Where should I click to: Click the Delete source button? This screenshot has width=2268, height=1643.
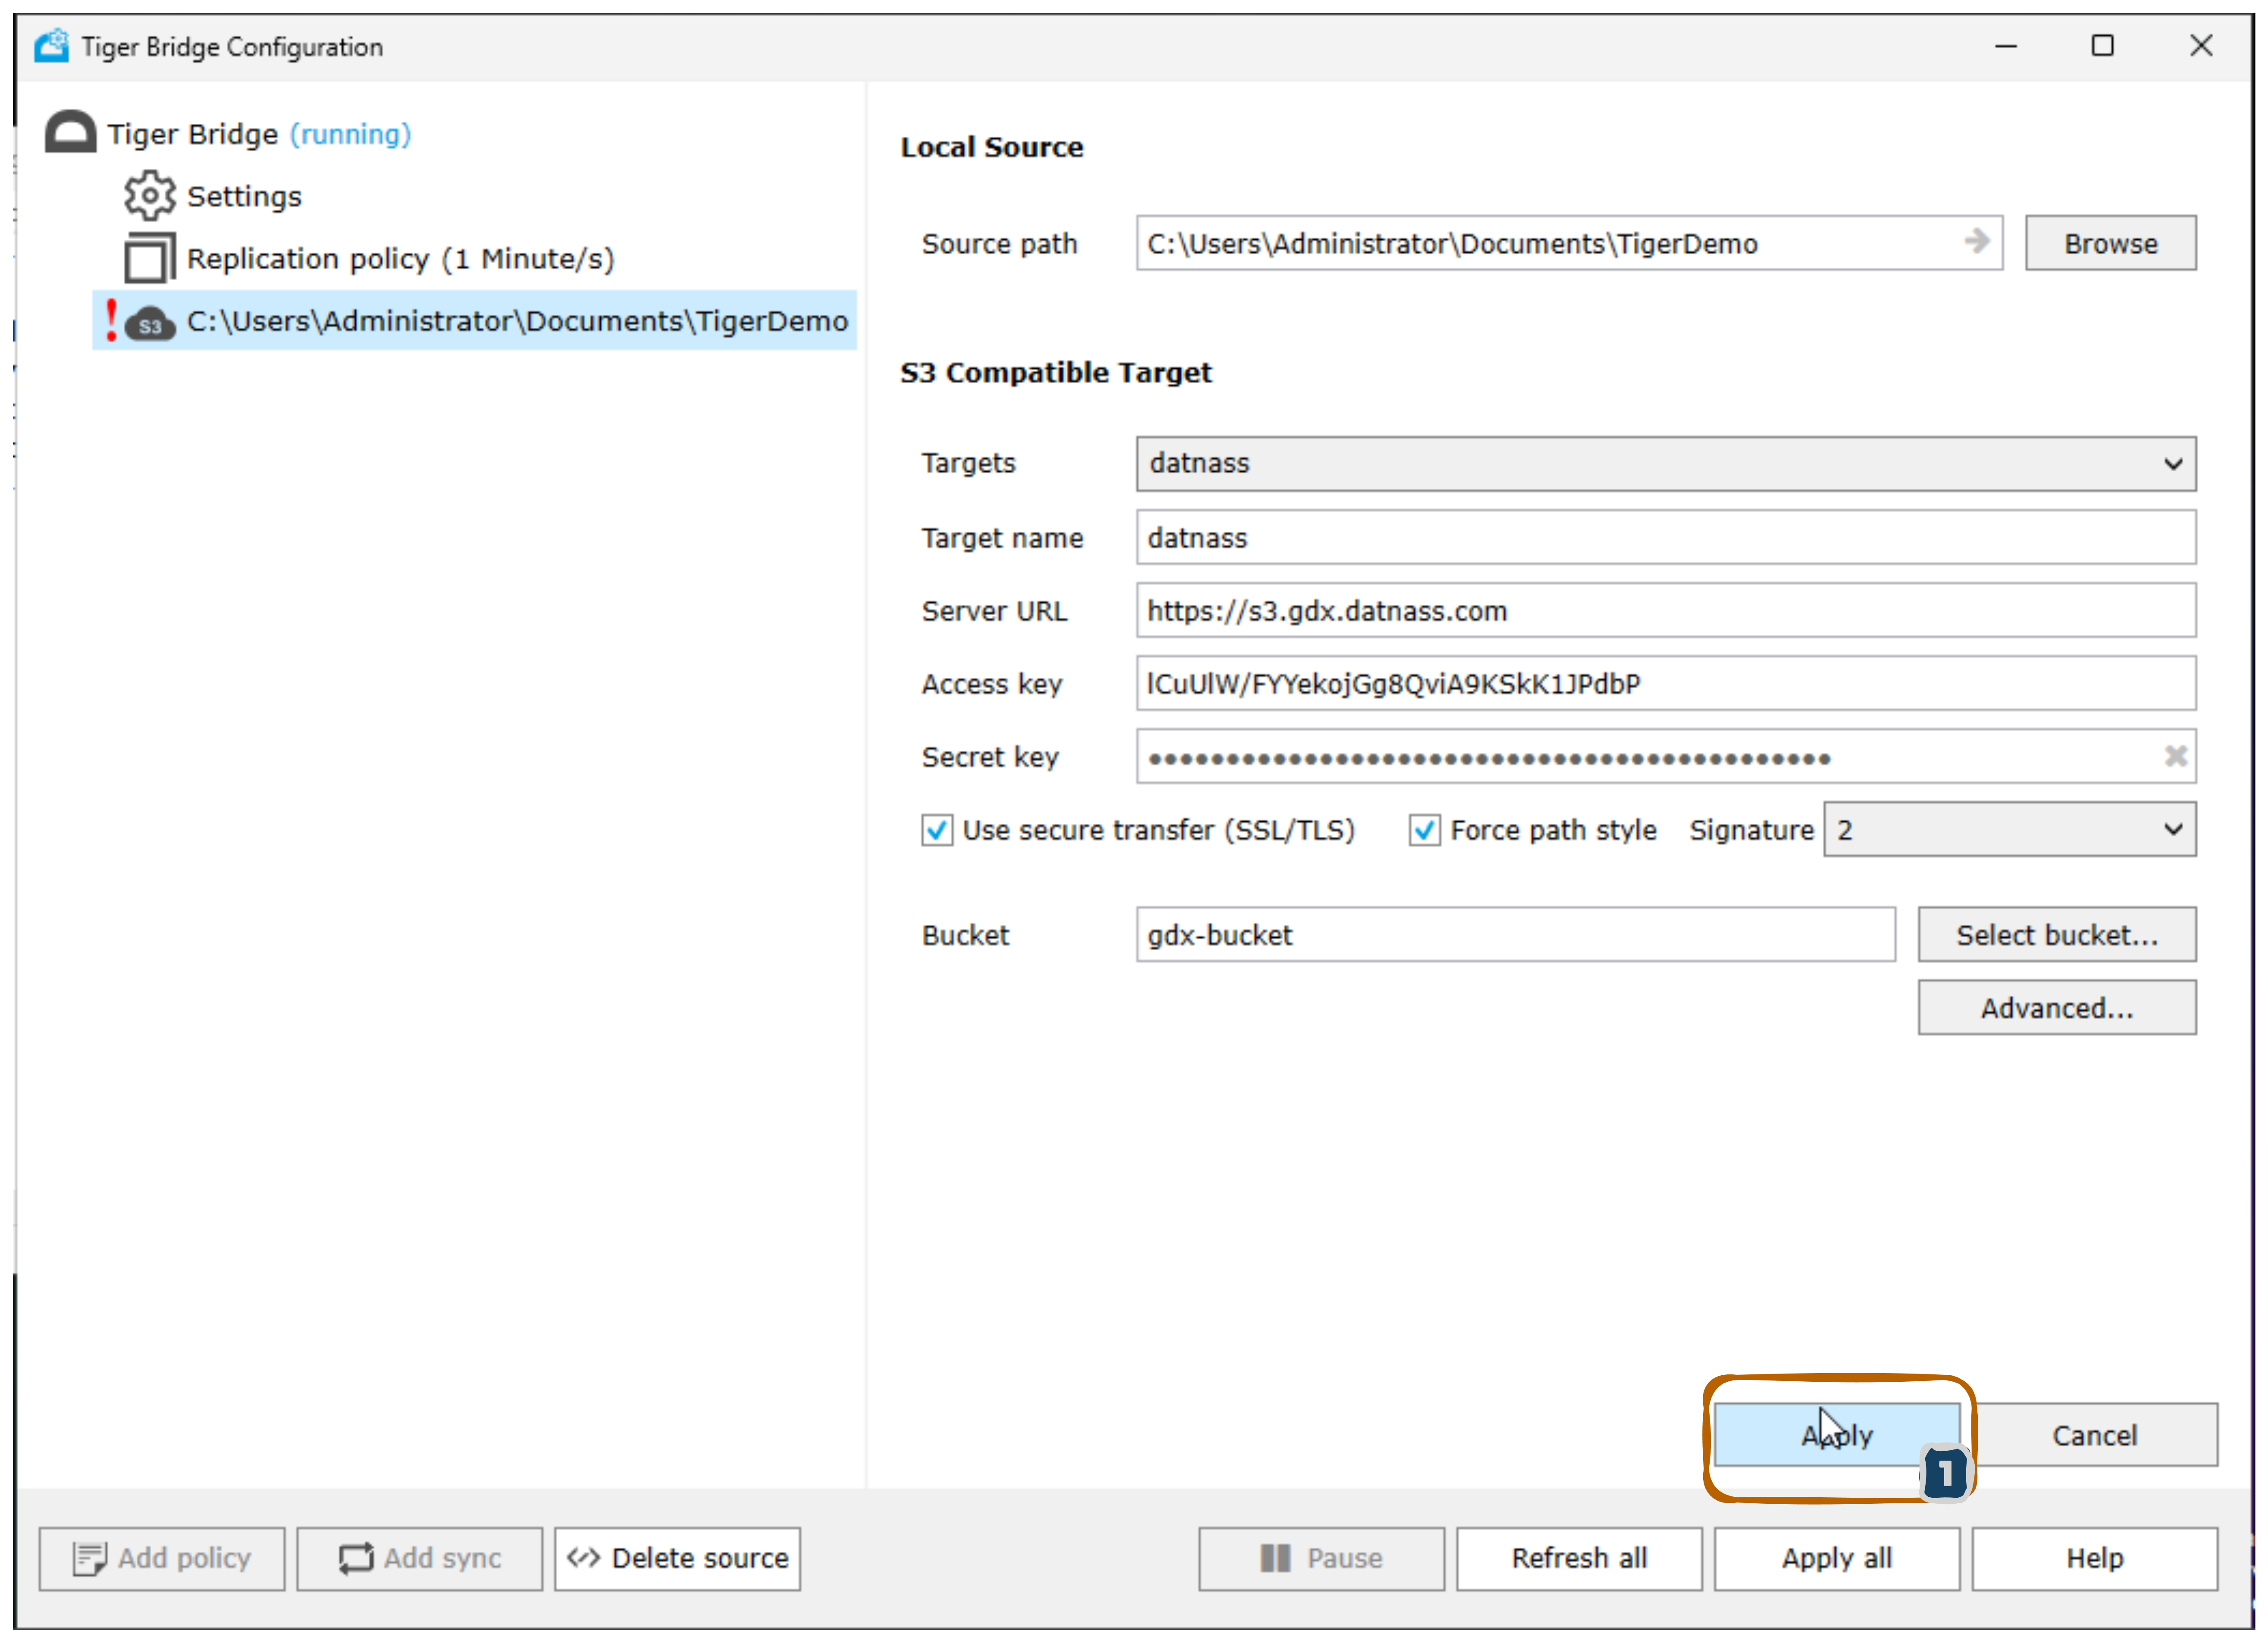point(678,1558)
